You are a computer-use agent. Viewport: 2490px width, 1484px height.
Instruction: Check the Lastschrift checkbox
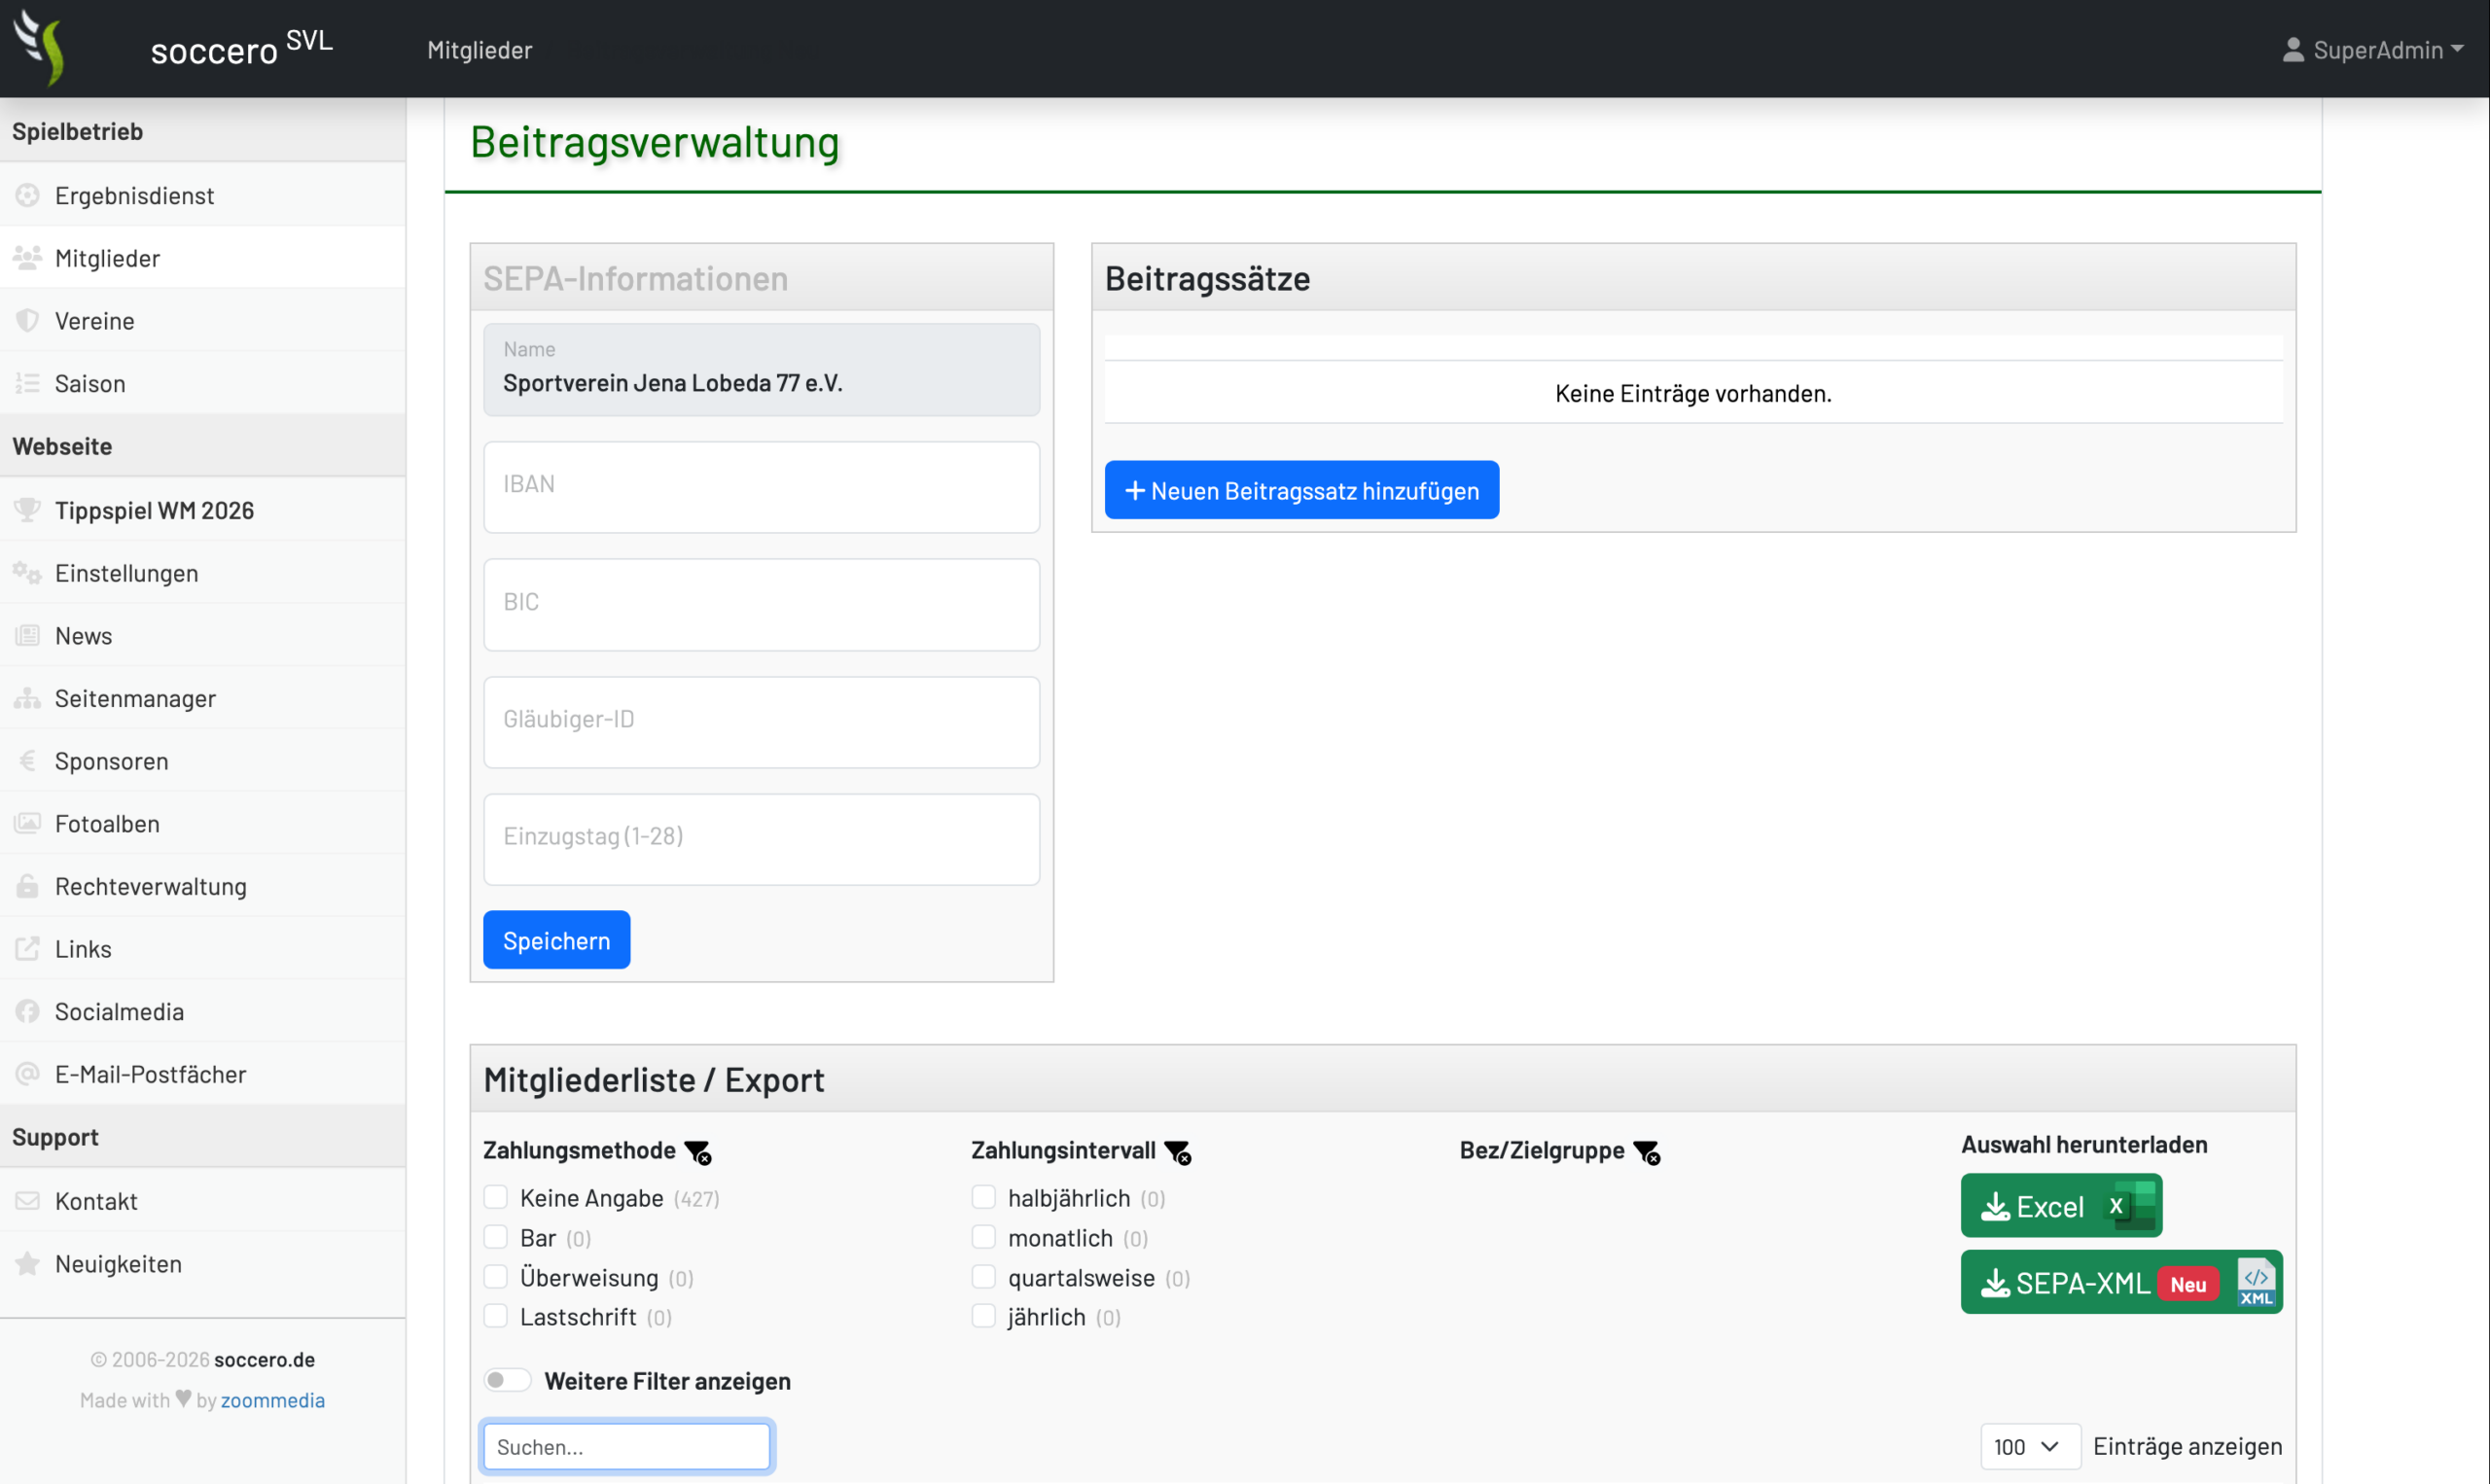(x=496, y=1316)
